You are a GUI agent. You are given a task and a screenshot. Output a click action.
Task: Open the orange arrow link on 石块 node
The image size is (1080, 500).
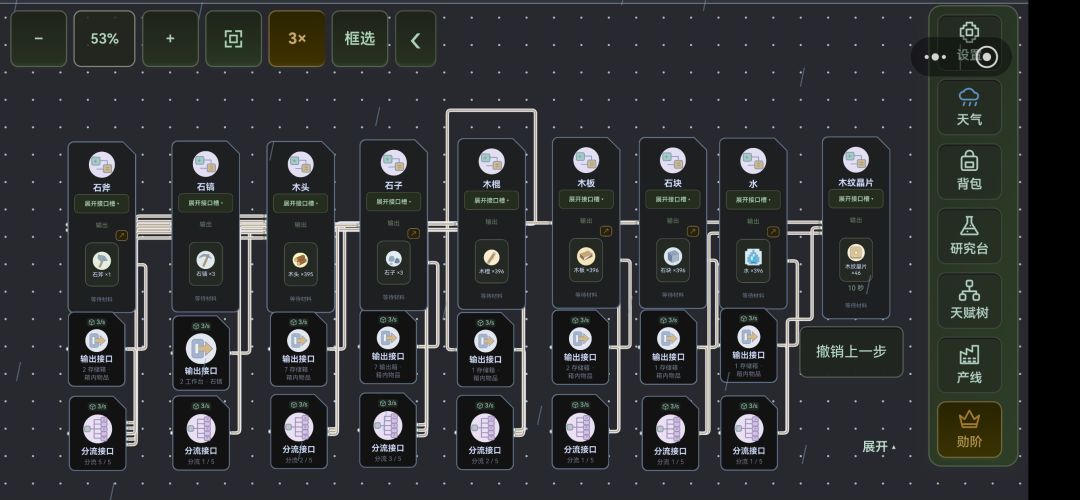(693, 231)
